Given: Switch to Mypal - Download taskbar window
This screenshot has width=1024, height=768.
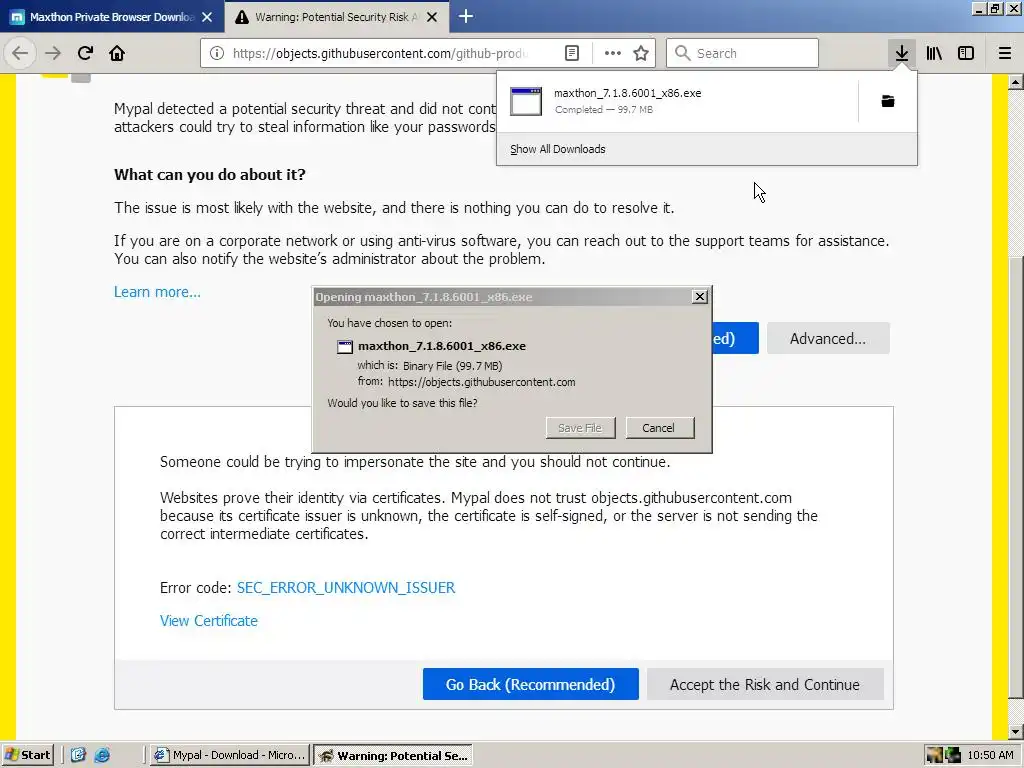Looking at the screenshot, I should click(229, 755).
